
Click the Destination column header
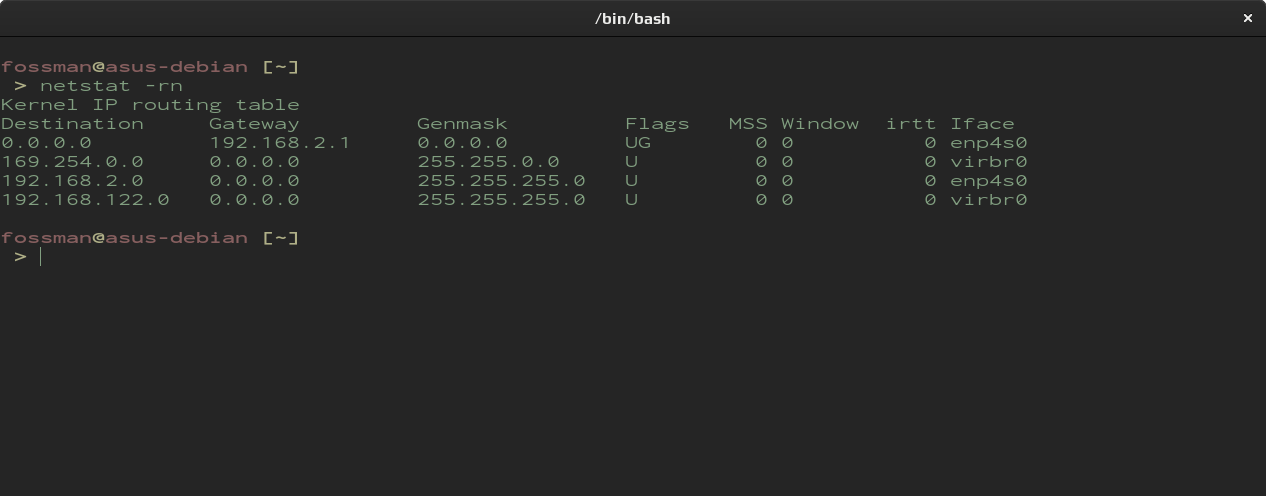coord(72,124)
